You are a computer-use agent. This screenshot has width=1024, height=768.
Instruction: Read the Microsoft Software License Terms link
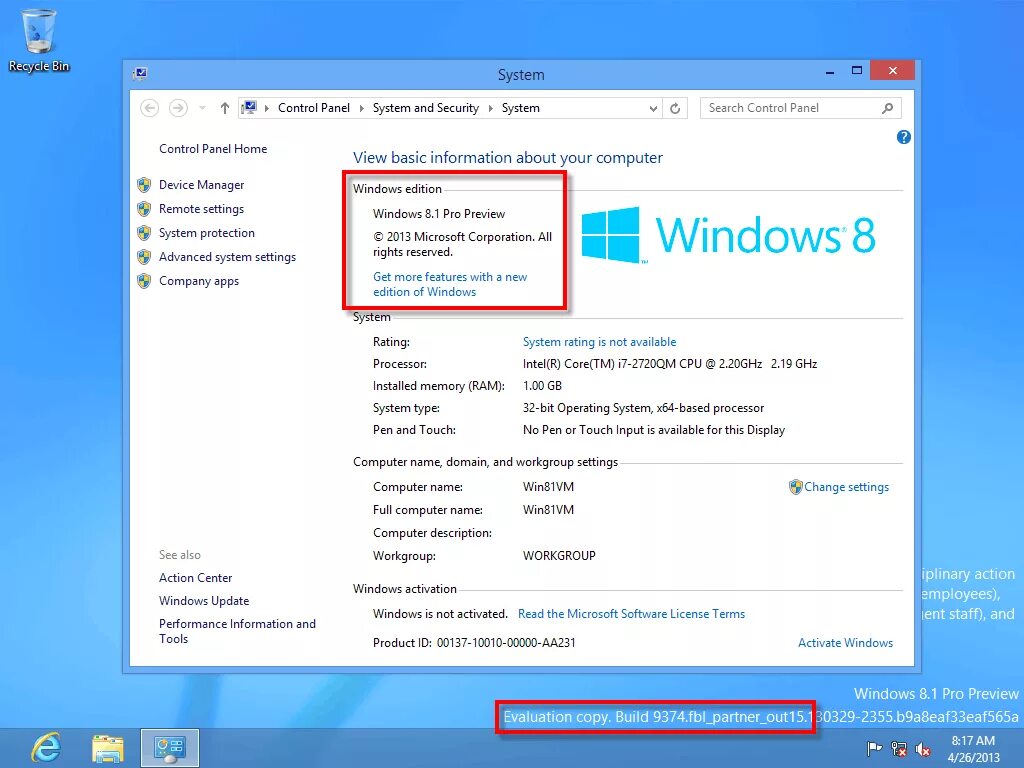pos(631,614)
